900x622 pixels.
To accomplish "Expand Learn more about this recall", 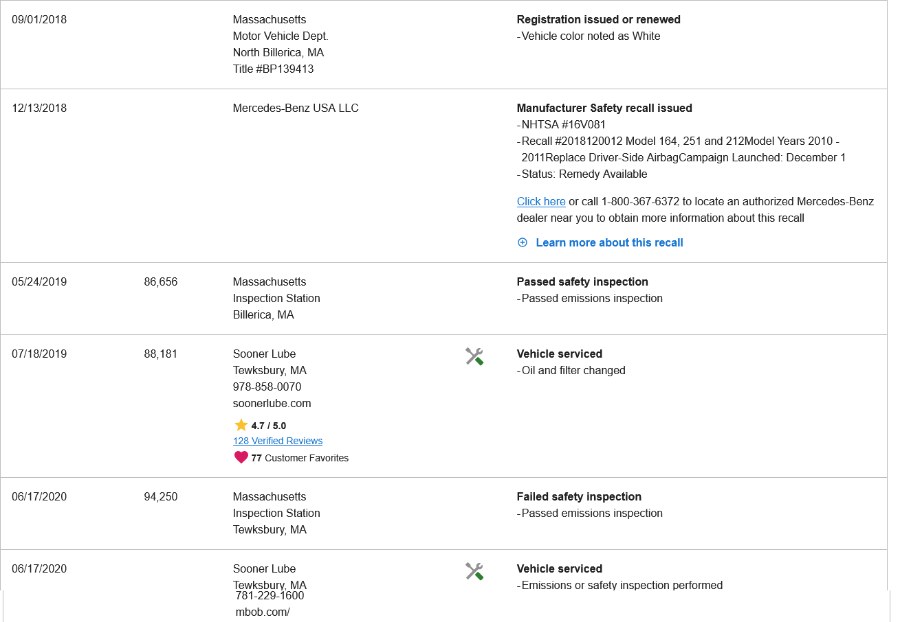I will click(x=609, y=243).
